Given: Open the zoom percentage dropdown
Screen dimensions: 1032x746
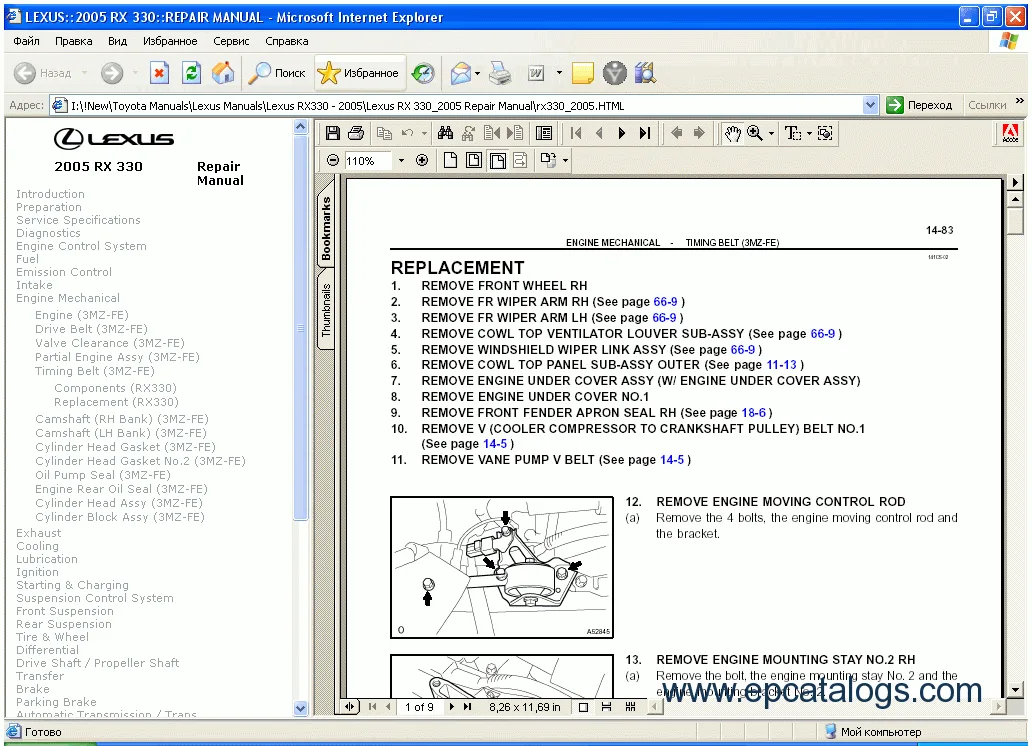Looking at the screenshot, I should [x=401, y=160].
